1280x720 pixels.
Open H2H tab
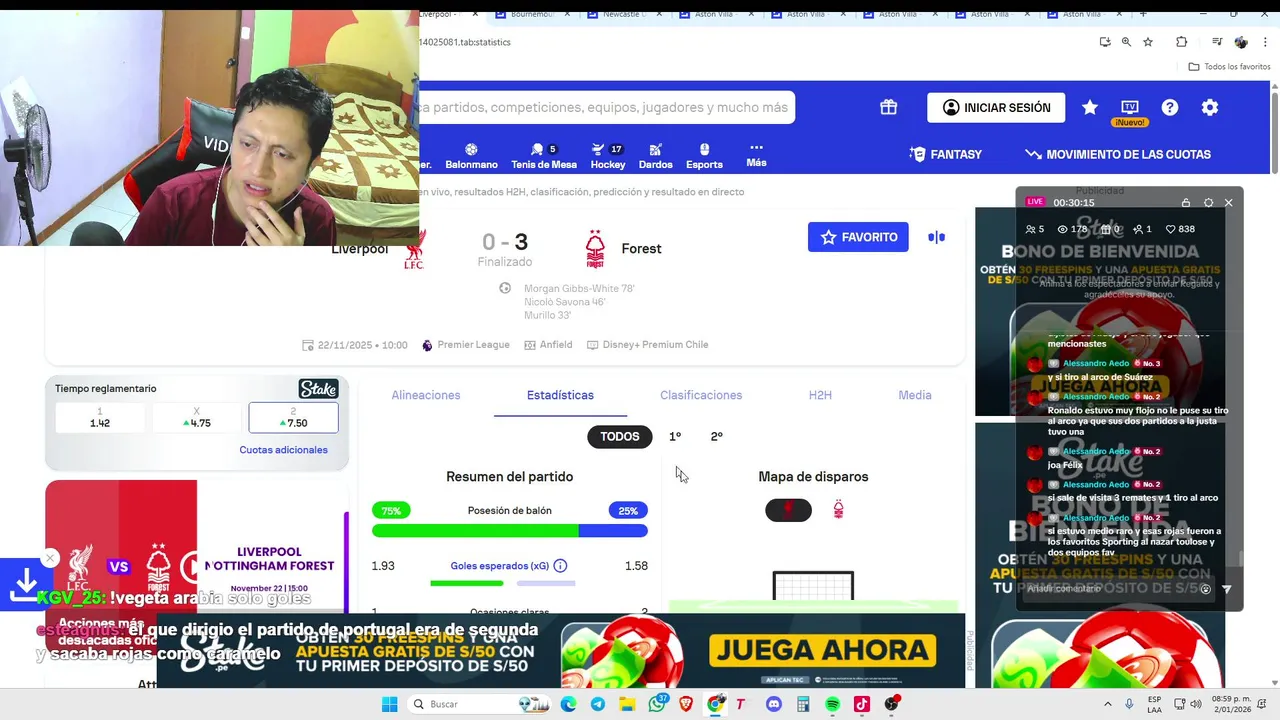click(820, 395)
